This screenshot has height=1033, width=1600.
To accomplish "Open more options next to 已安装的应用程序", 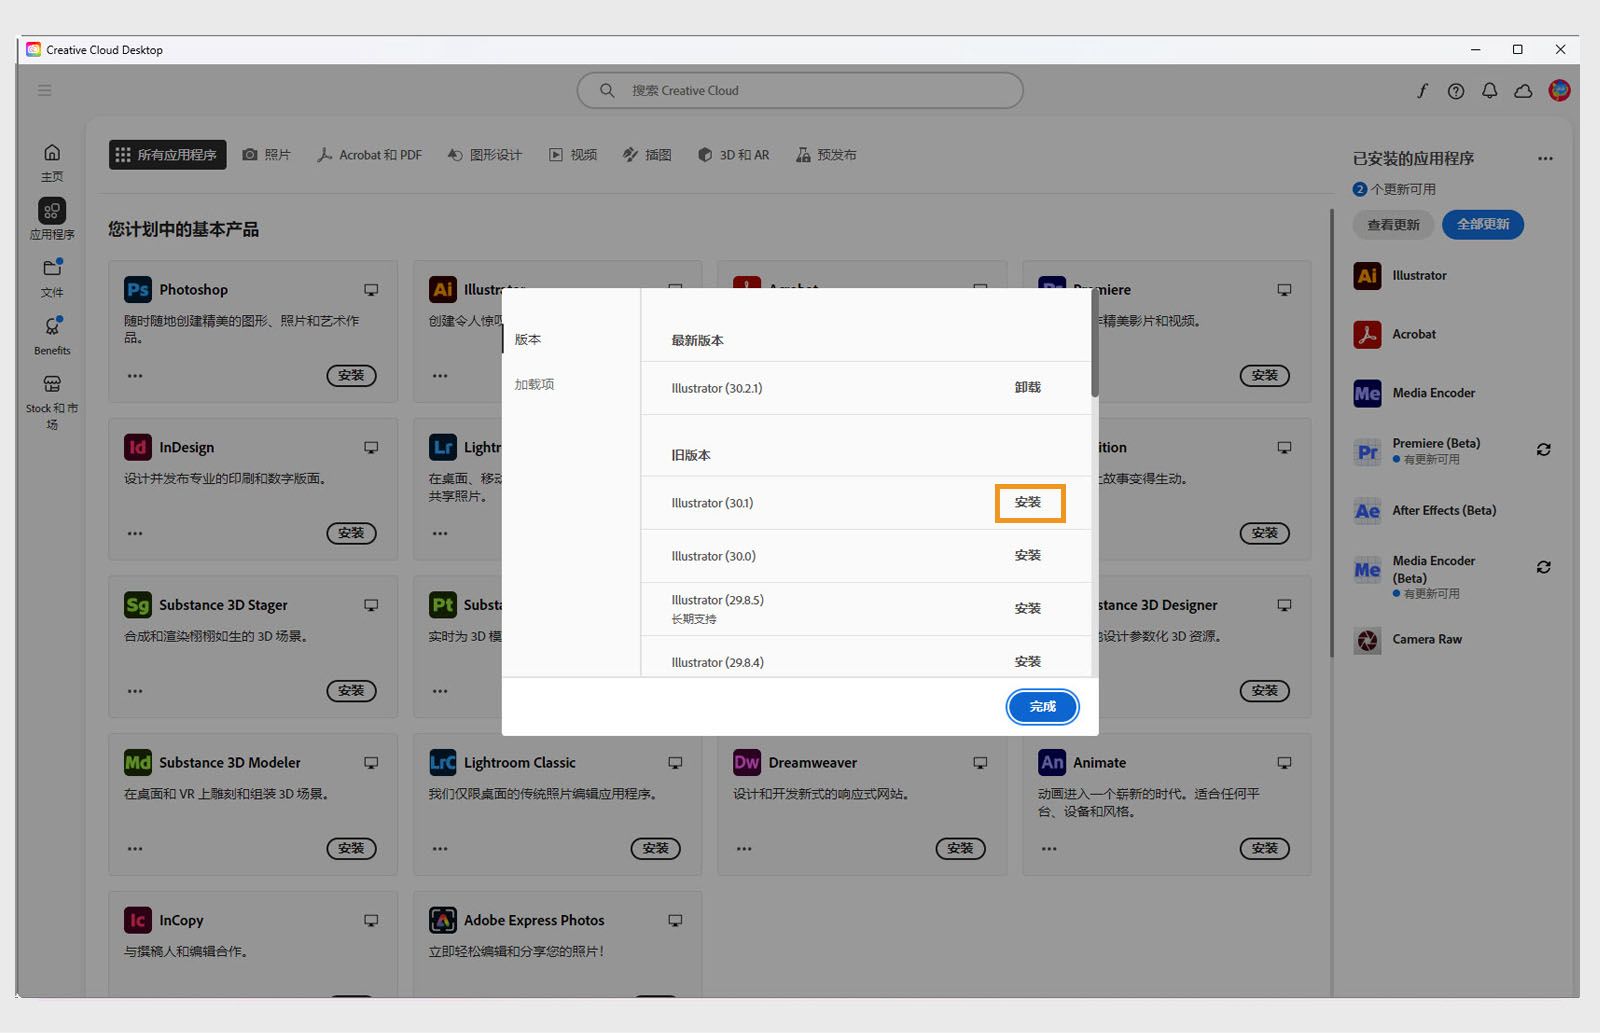I will pos(1545,158).
